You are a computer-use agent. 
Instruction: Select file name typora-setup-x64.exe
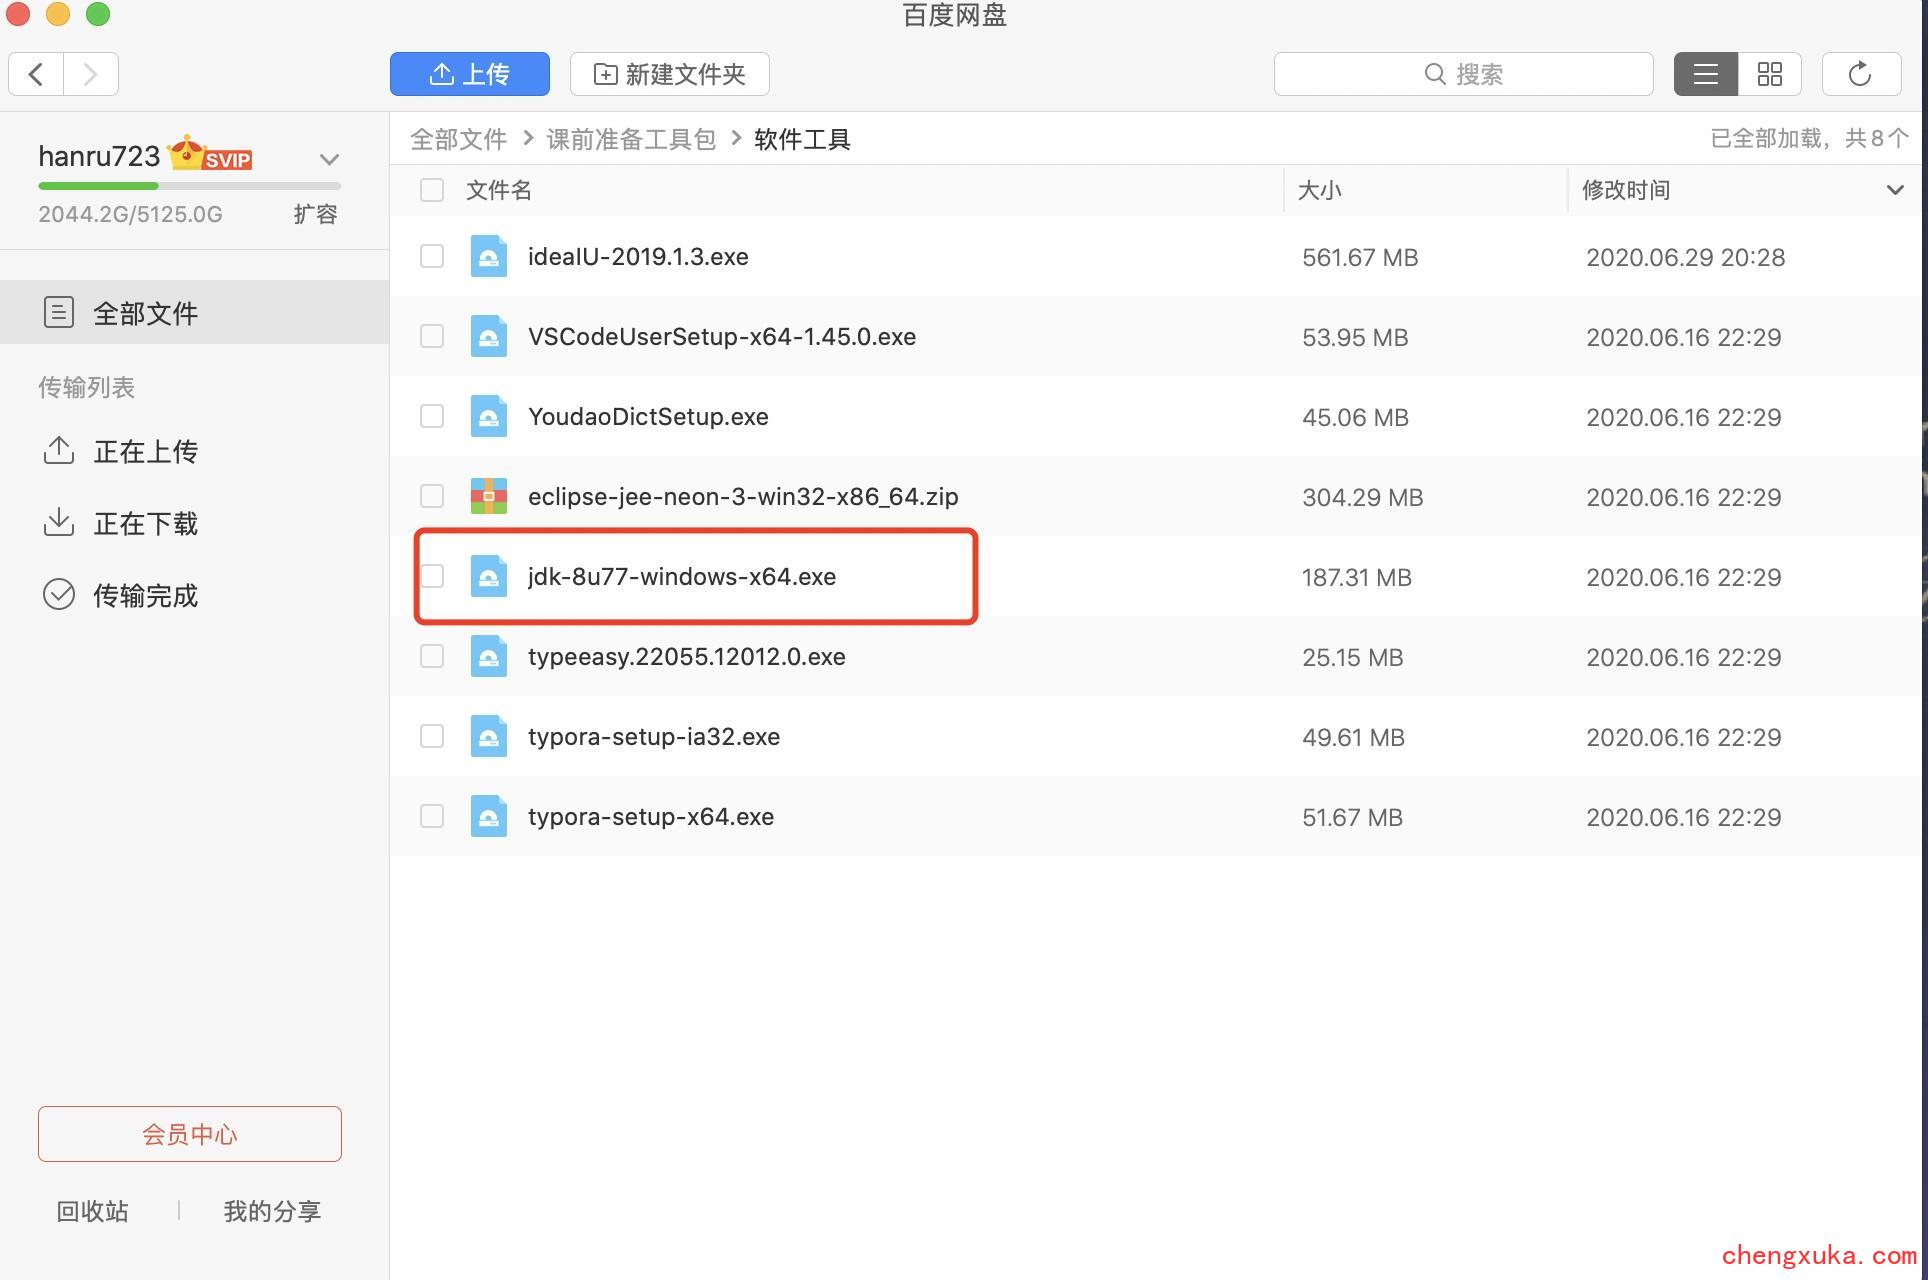click(x=651, y=817)
